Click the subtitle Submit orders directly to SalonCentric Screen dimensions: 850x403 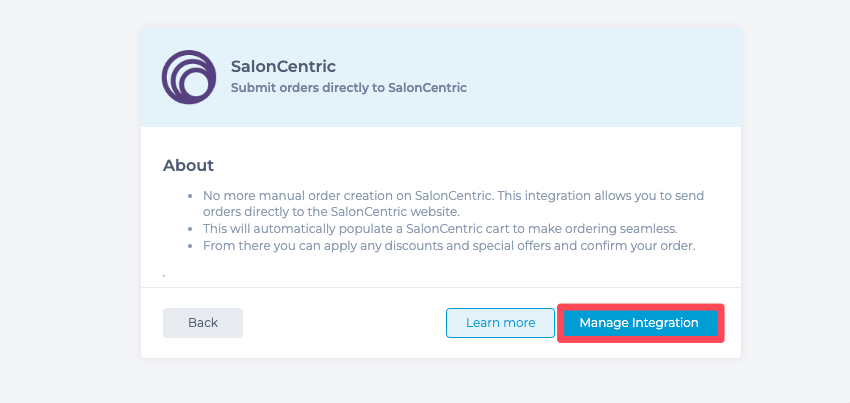(349, 88)
